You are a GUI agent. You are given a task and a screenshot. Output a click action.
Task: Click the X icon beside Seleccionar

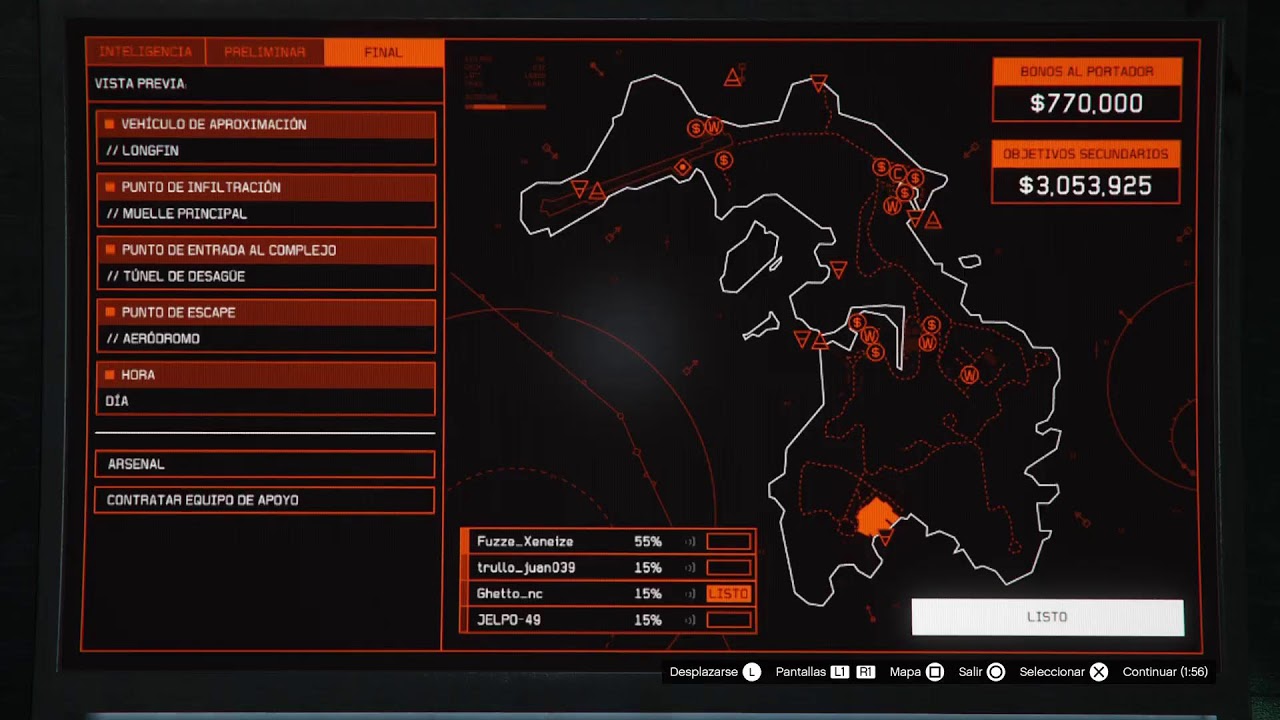tap(1099, 672)
